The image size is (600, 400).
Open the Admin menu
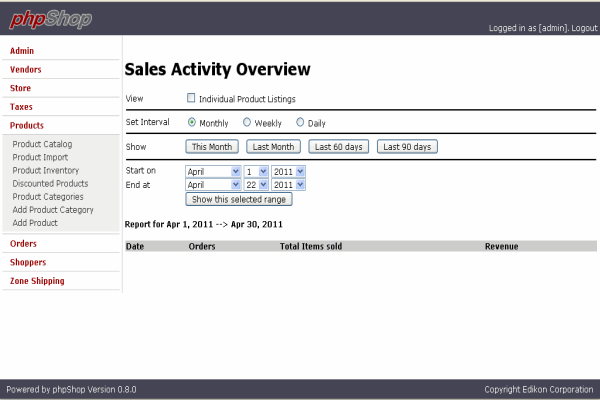[x=22, y=51]
